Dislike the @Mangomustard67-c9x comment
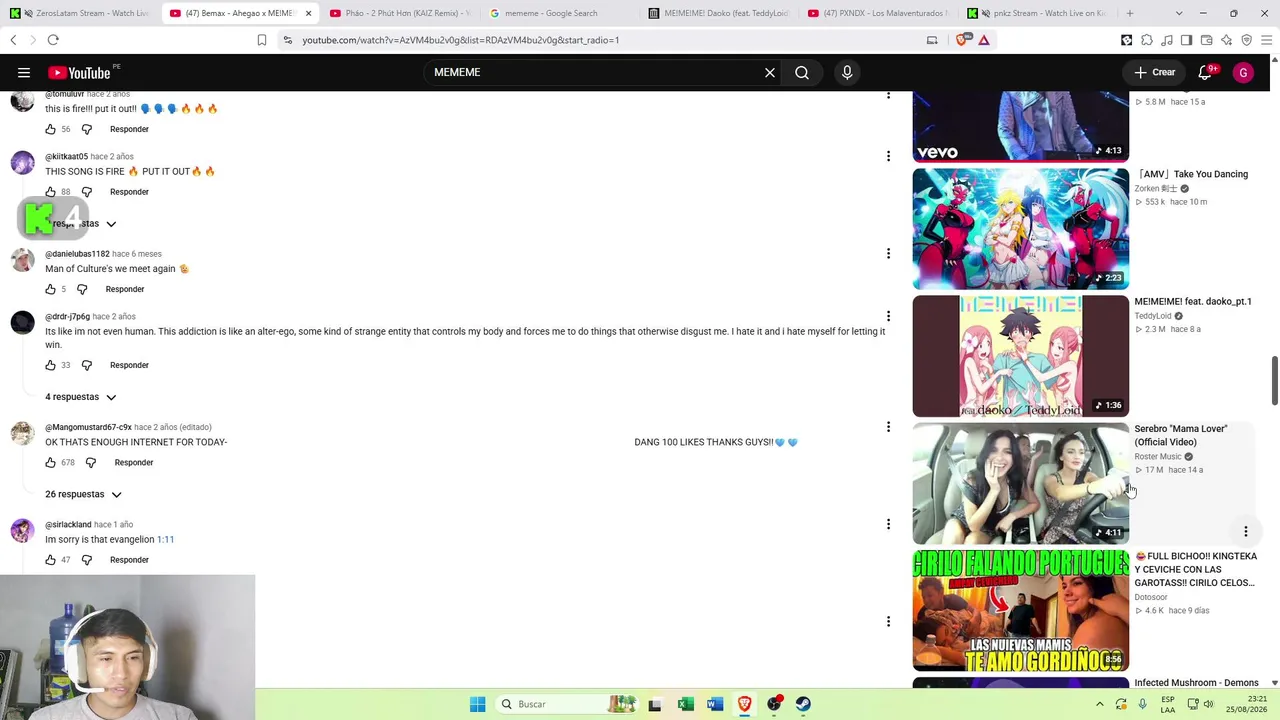 coord(91,463)
